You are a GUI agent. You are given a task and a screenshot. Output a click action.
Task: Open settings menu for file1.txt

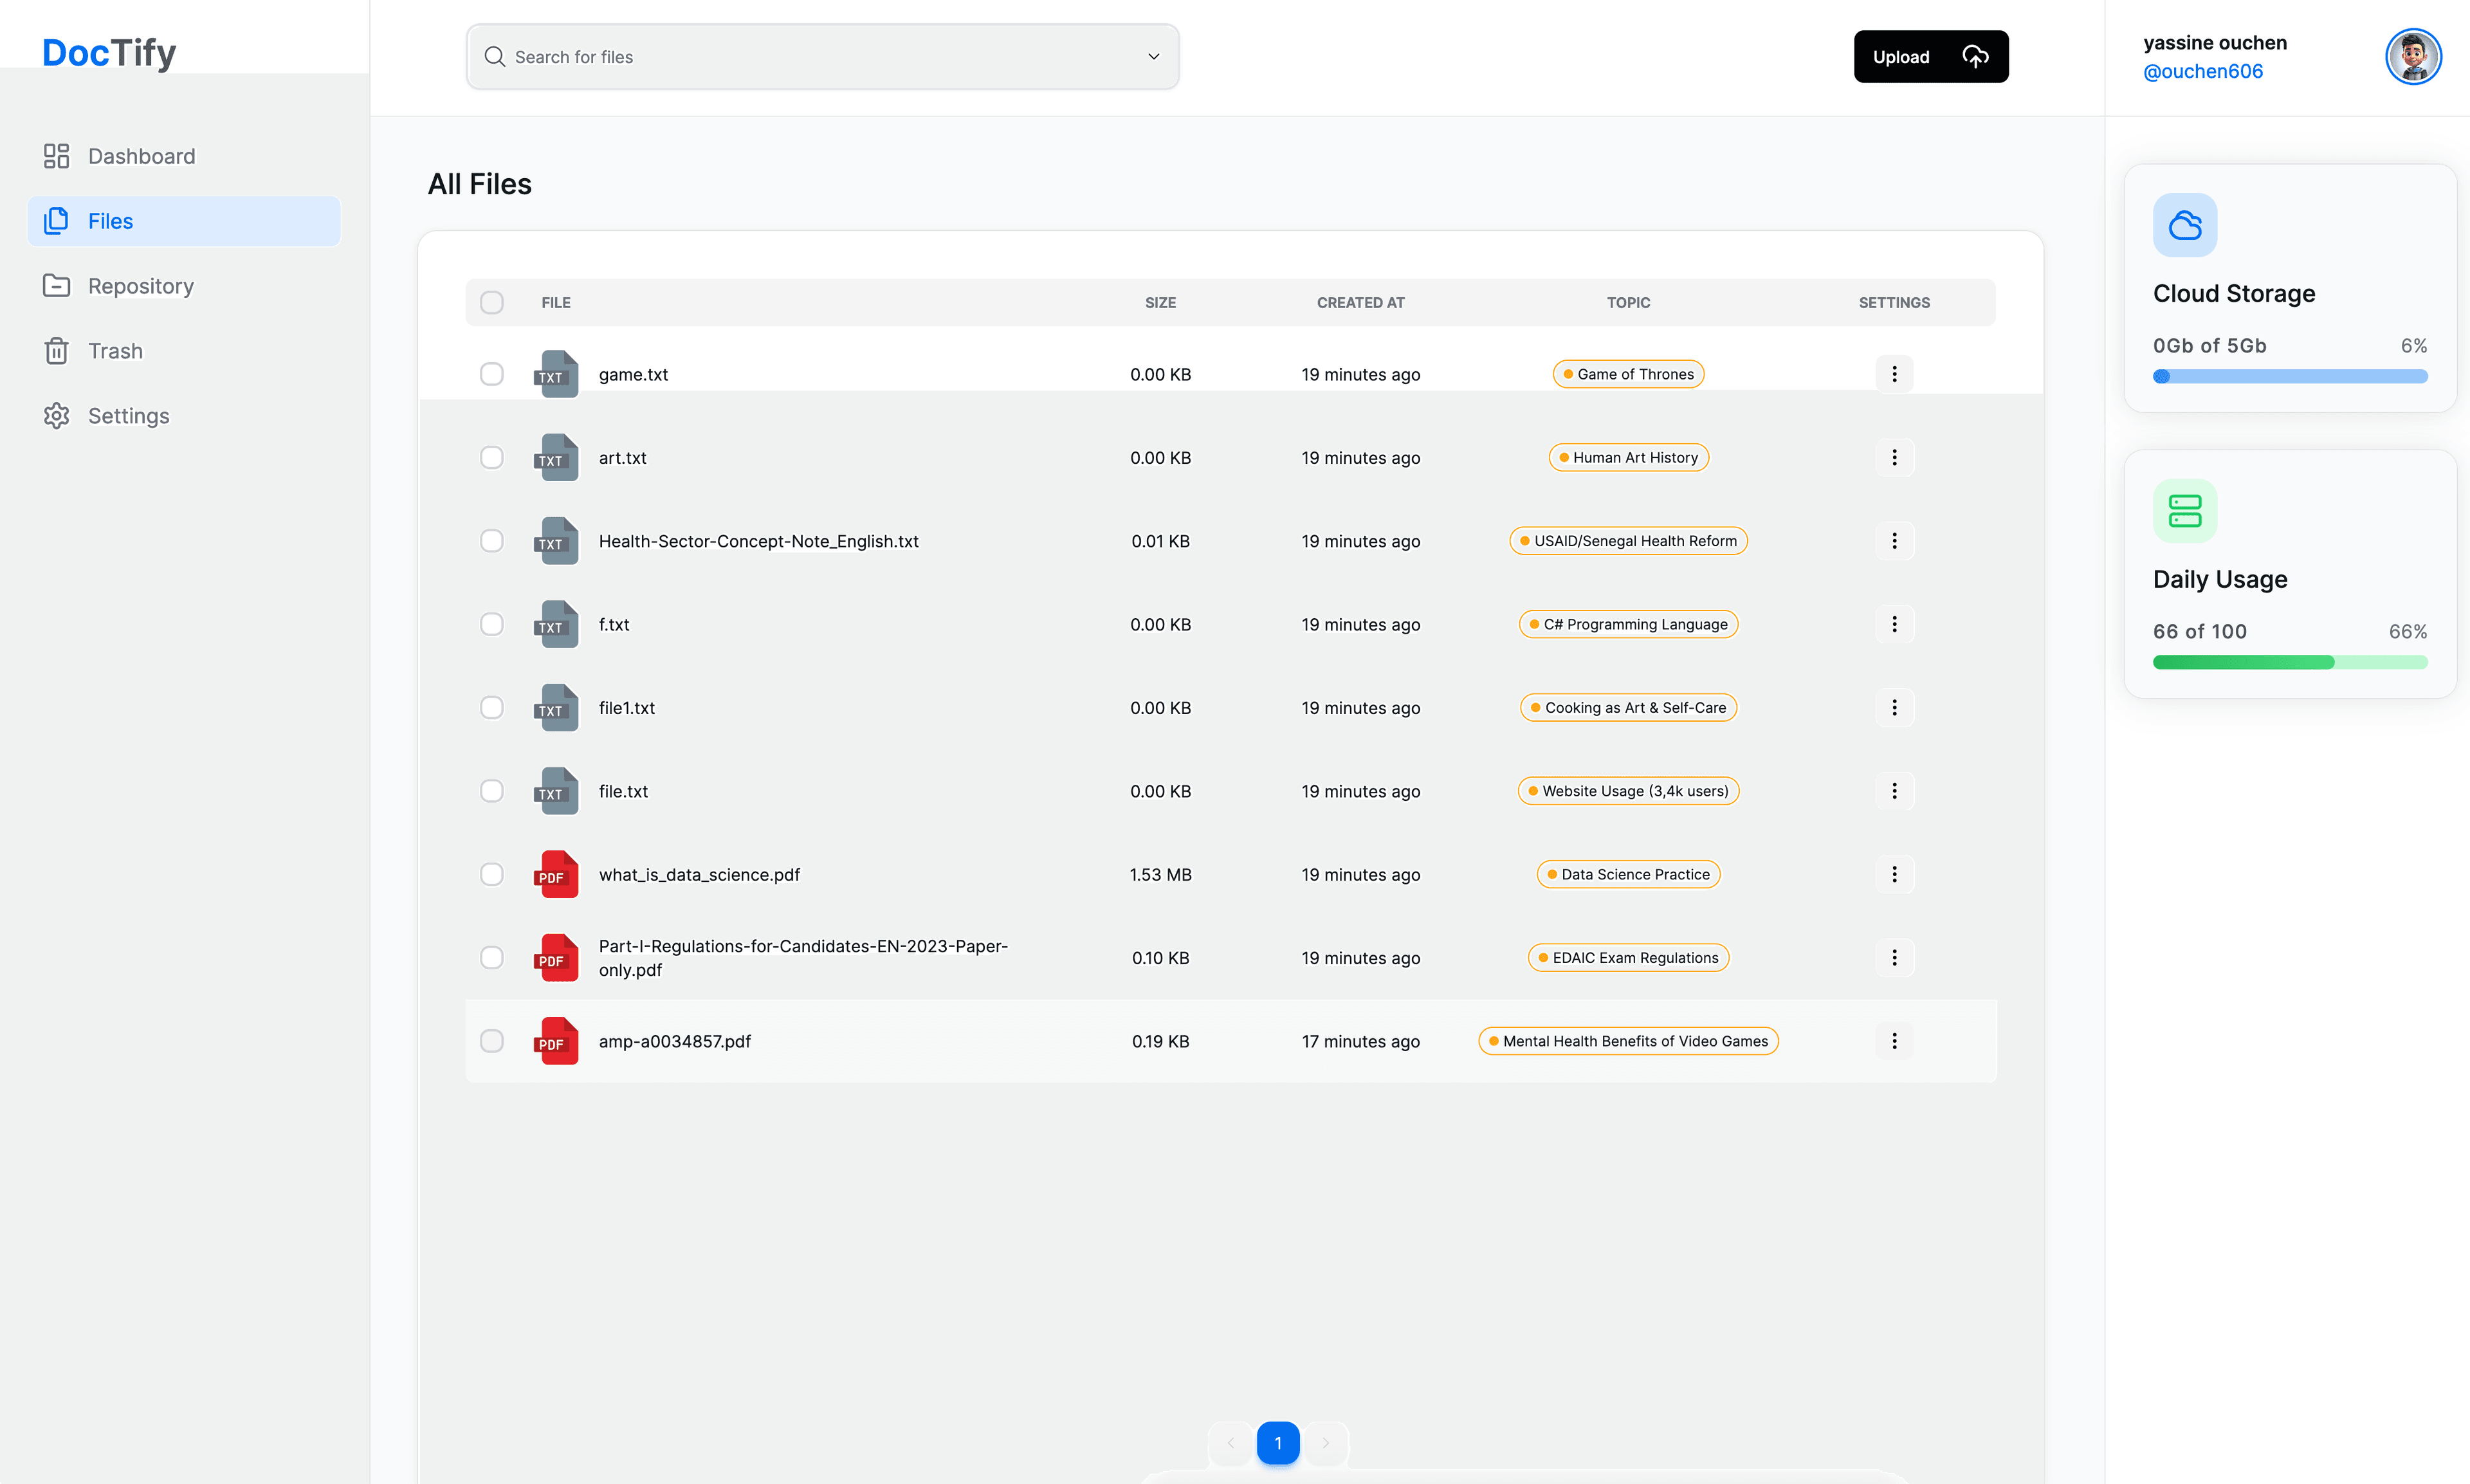(x=1894, y=707)
